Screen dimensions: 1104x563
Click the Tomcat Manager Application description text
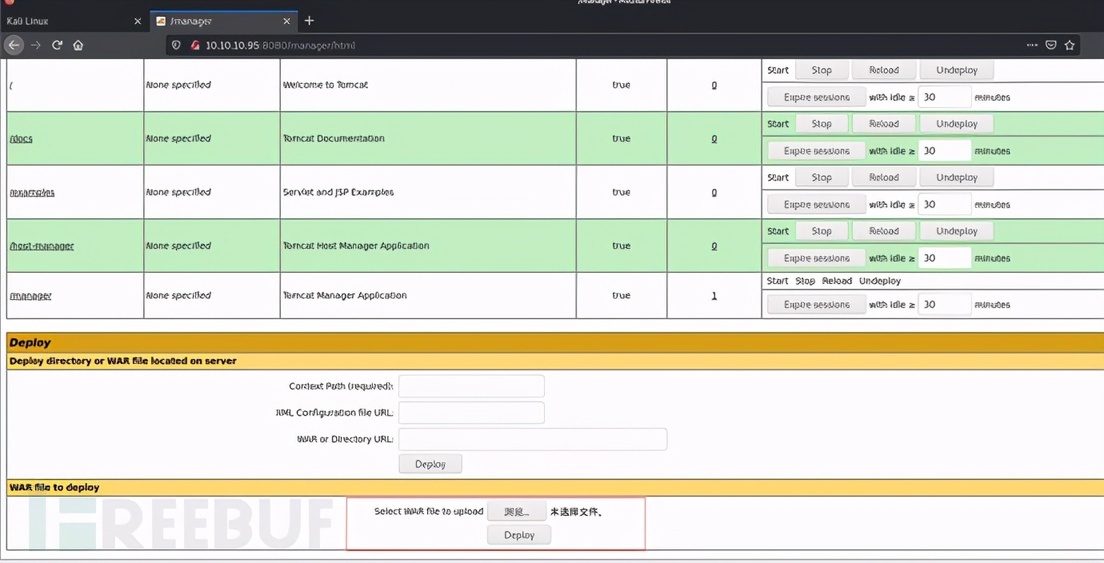345,296
